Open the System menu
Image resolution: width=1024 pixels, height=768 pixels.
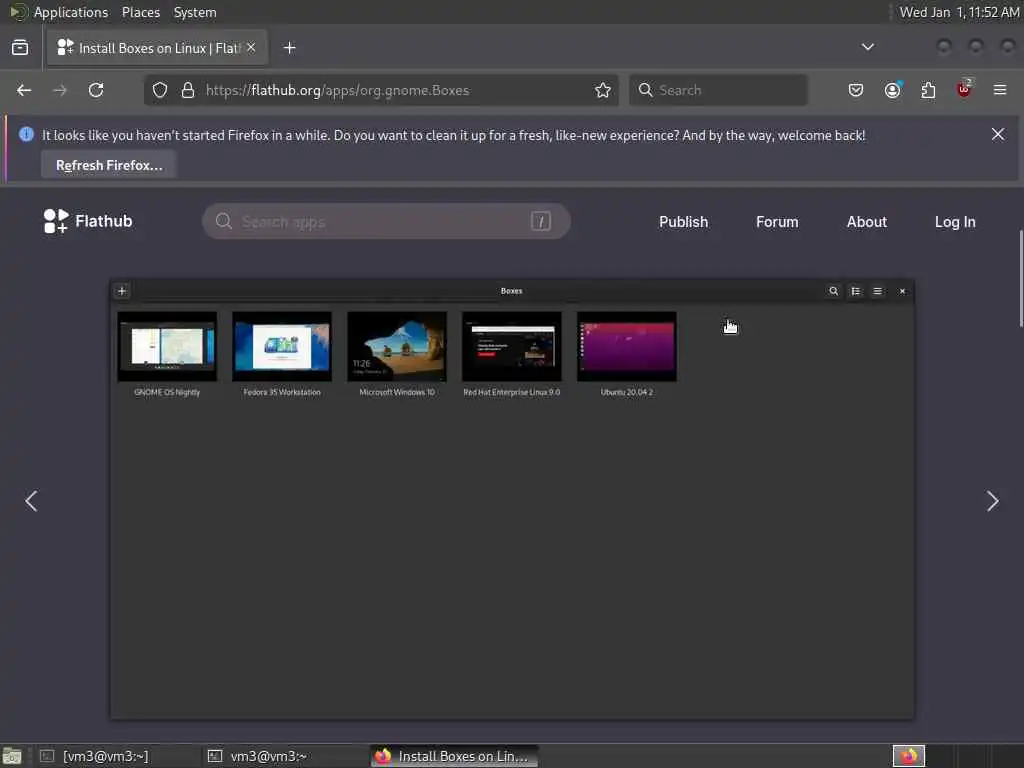[195, 12]
